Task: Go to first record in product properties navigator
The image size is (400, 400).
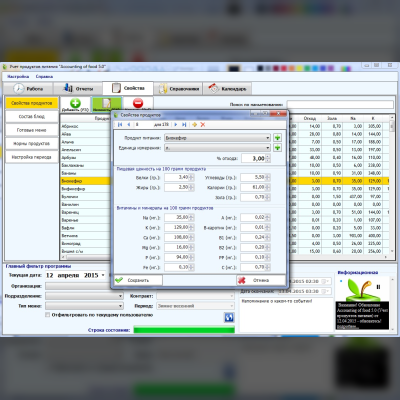Action: [x=120, y=125]
